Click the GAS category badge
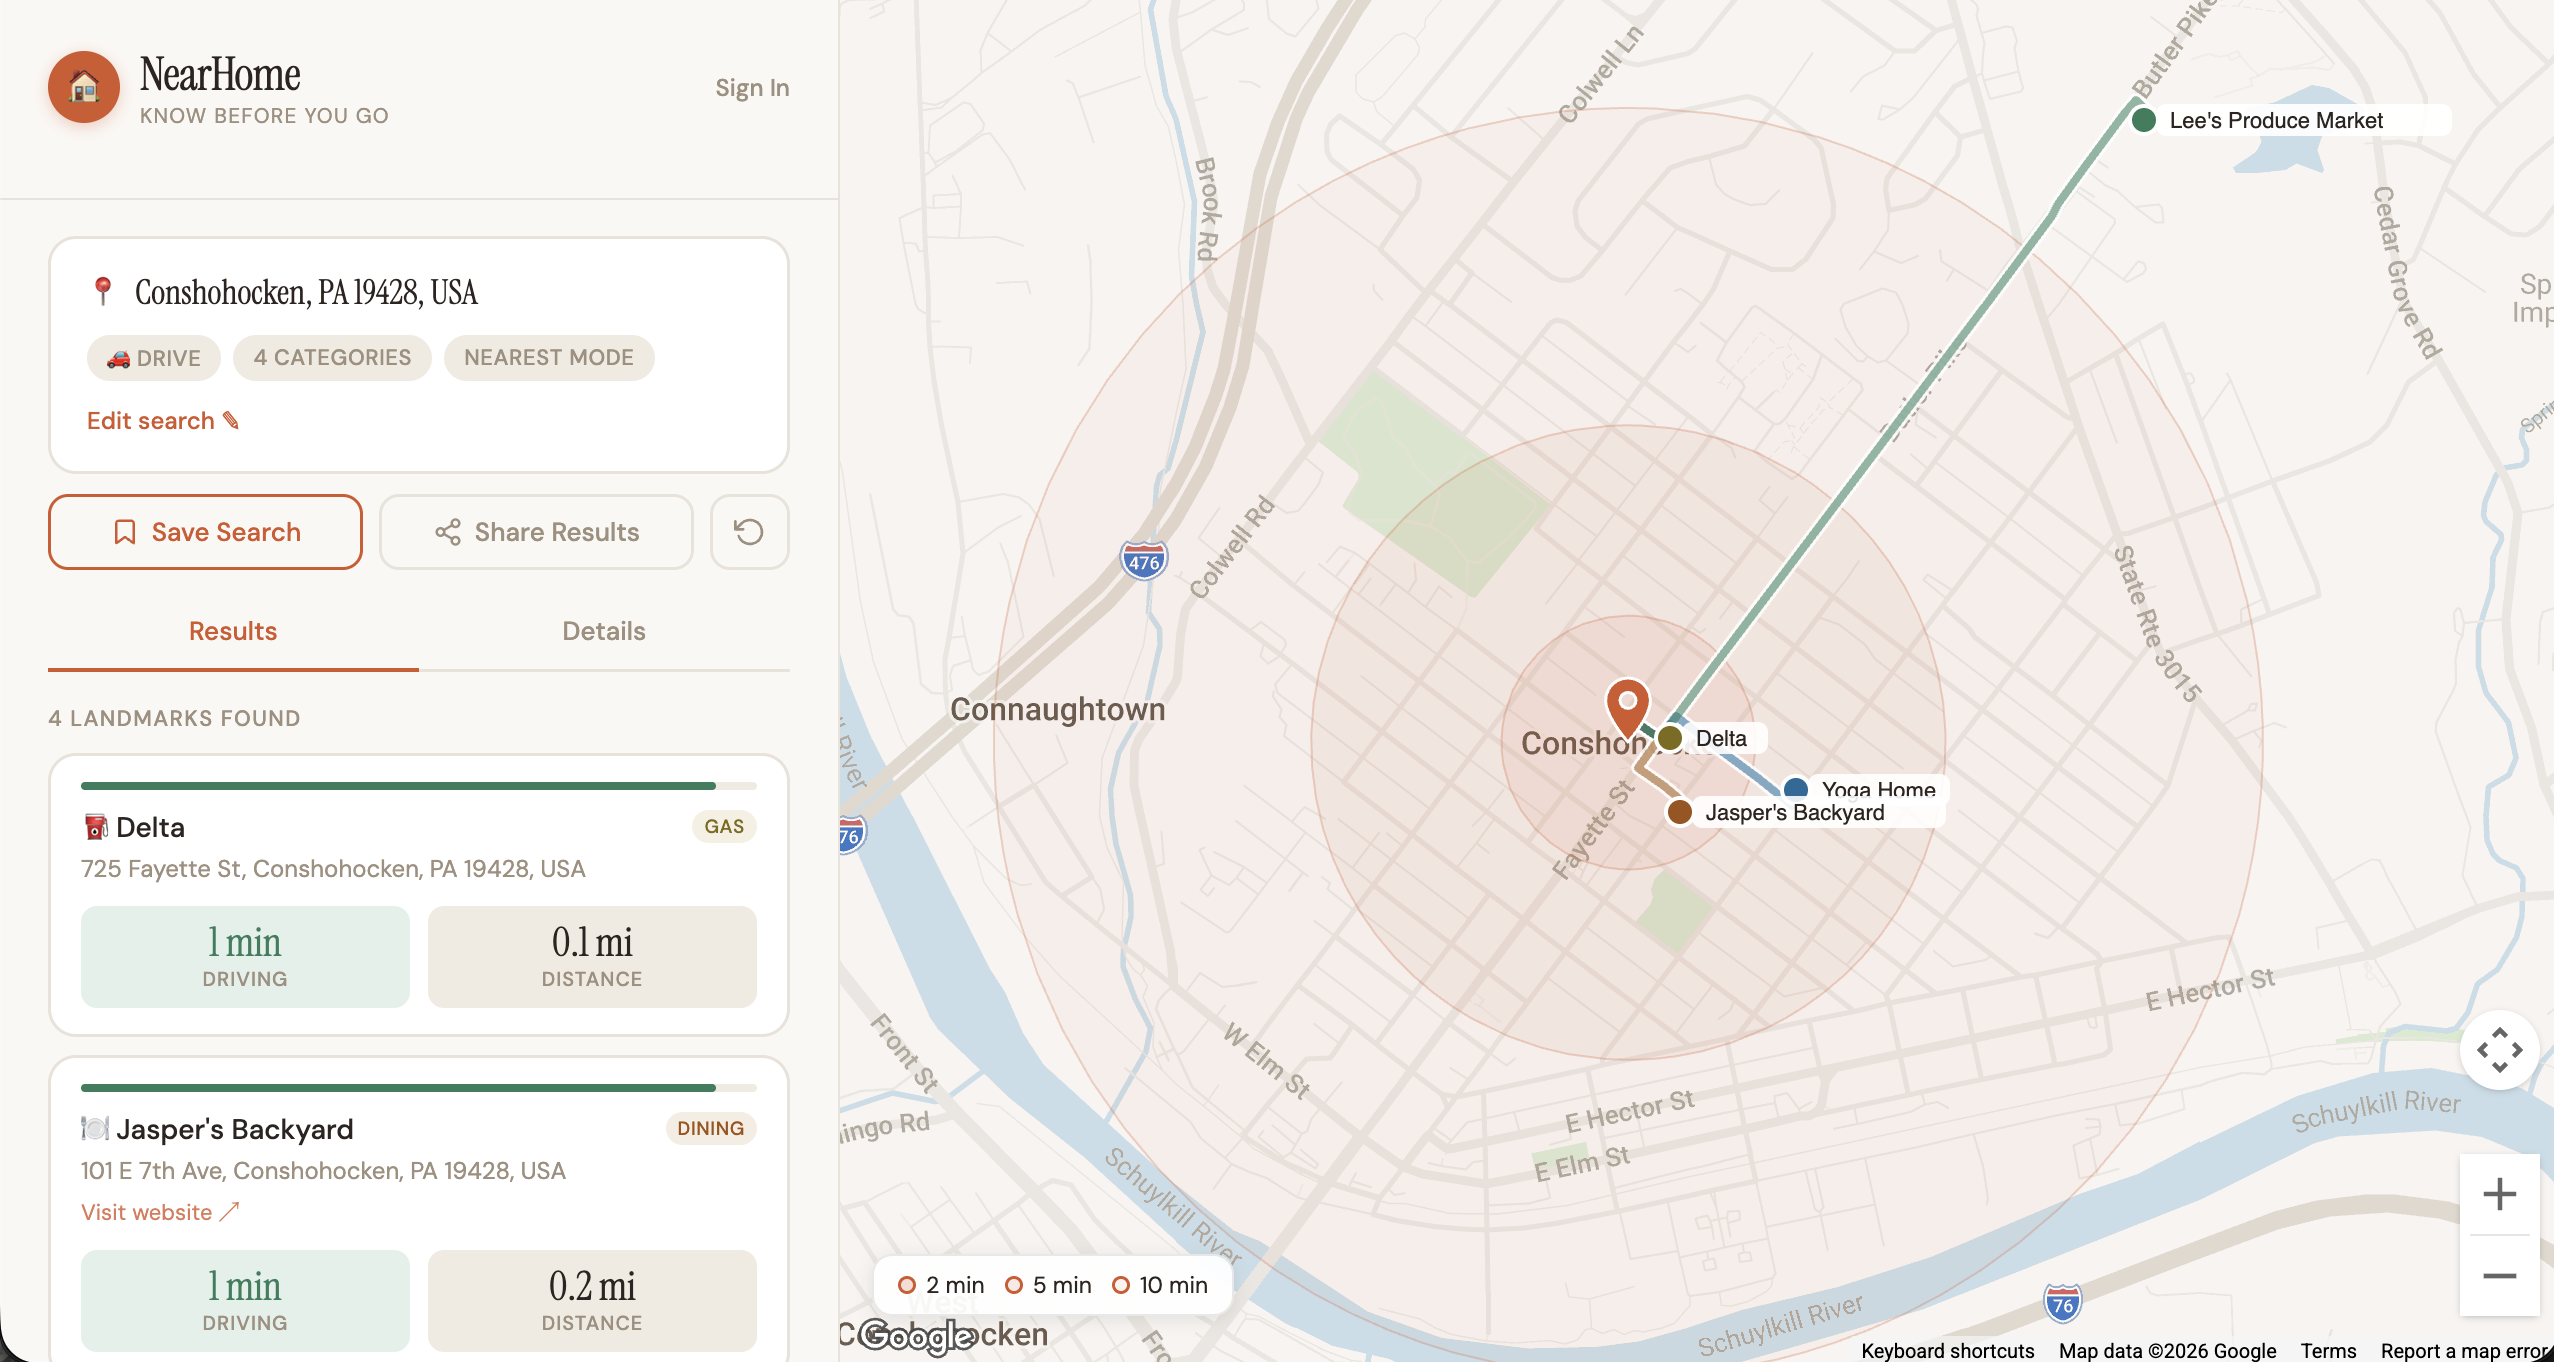 click(x=724, y=827)
